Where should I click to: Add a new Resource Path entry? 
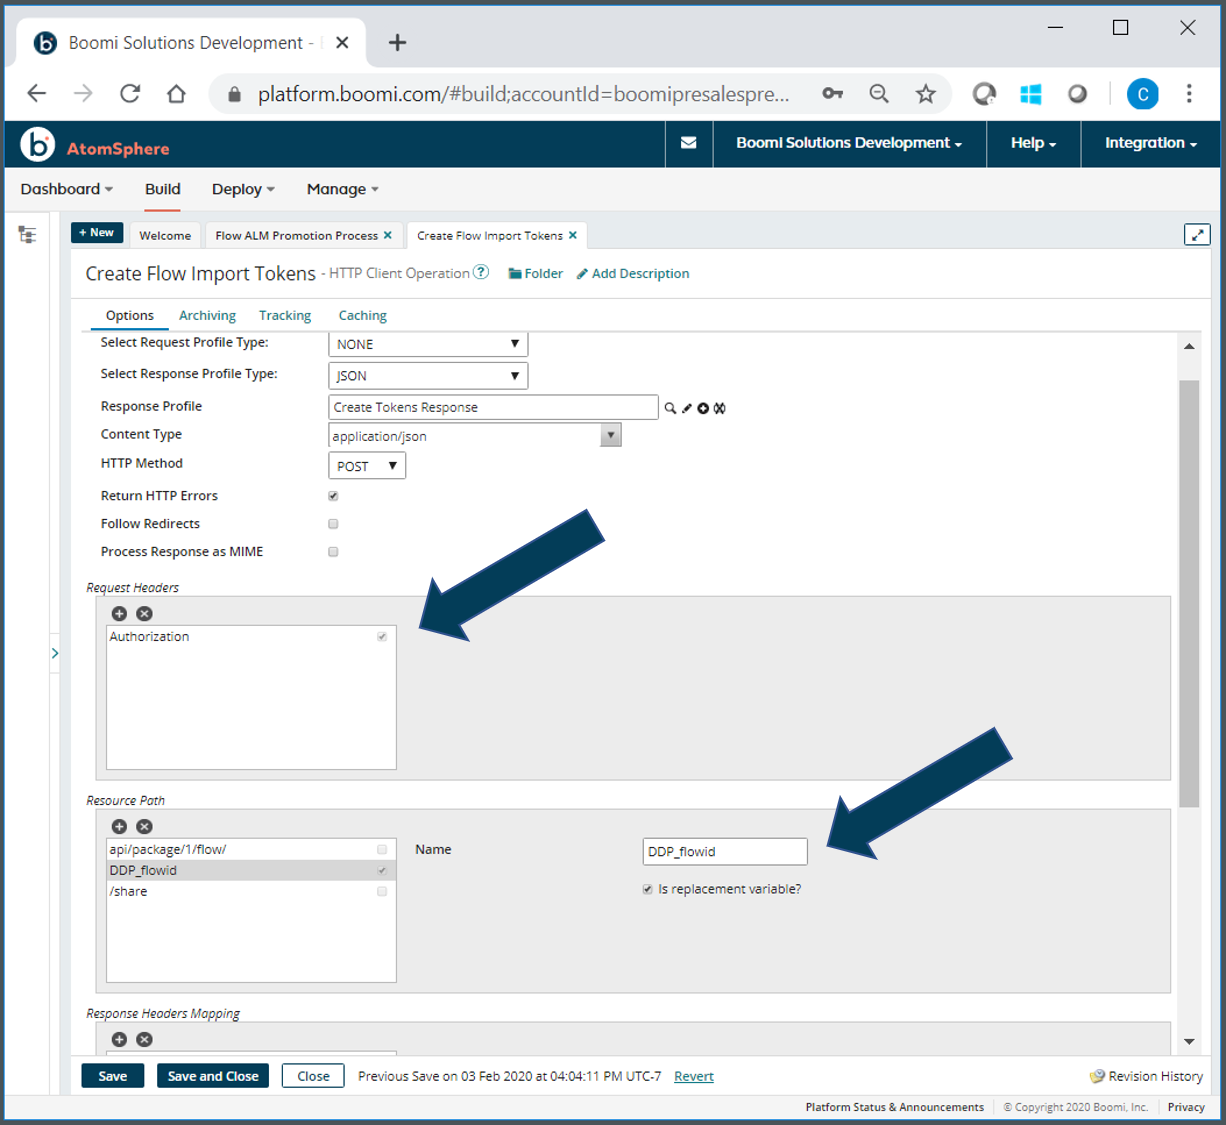119,826
